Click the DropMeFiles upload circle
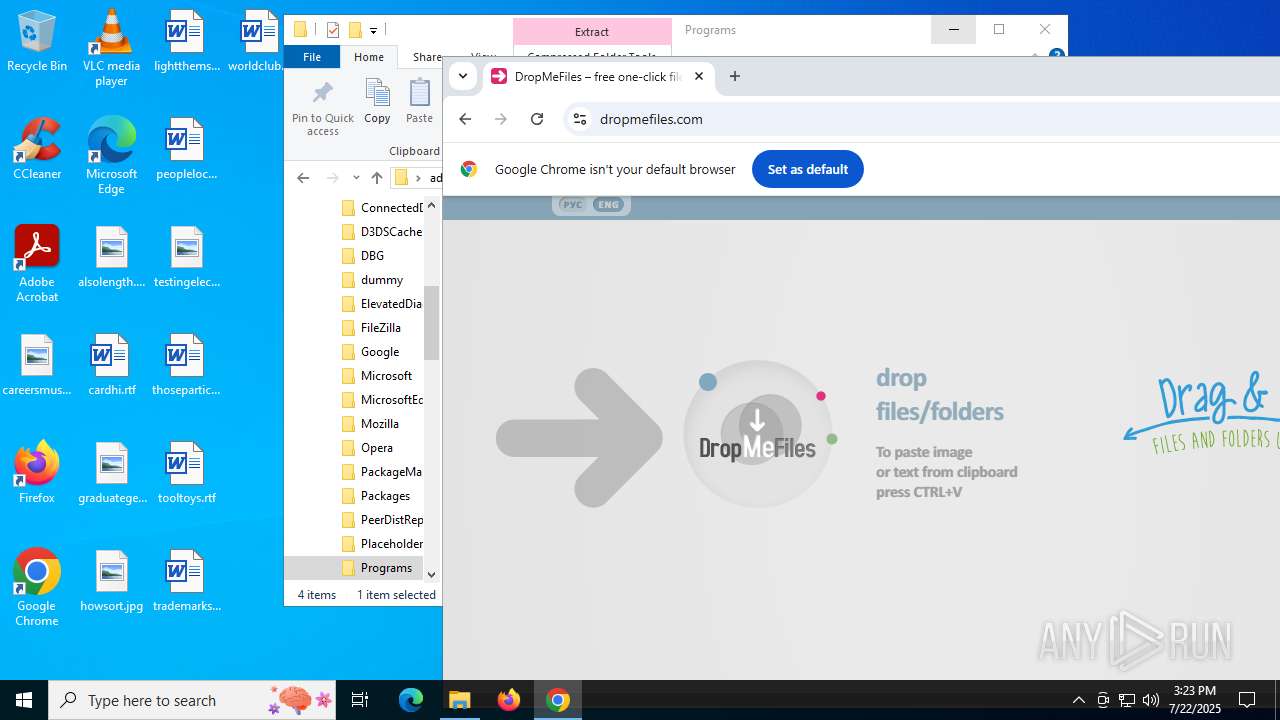1280x720 pixels. click(x=757, y=434)
